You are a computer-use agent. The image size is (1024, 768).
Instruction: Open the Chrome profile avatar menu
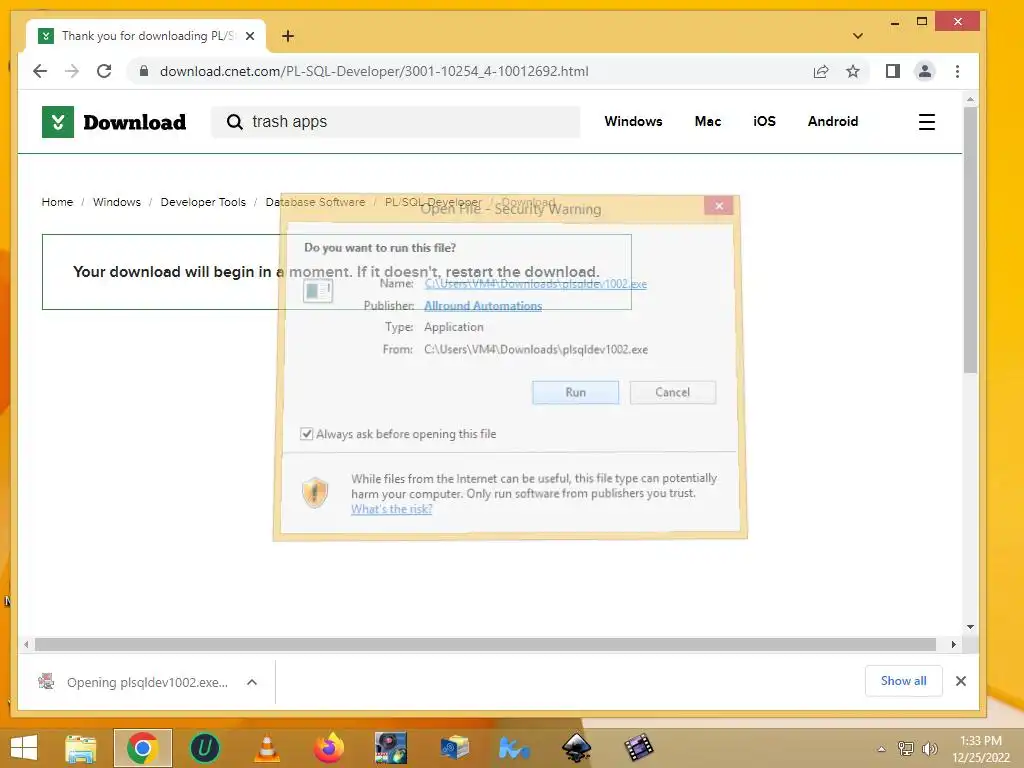925,71
